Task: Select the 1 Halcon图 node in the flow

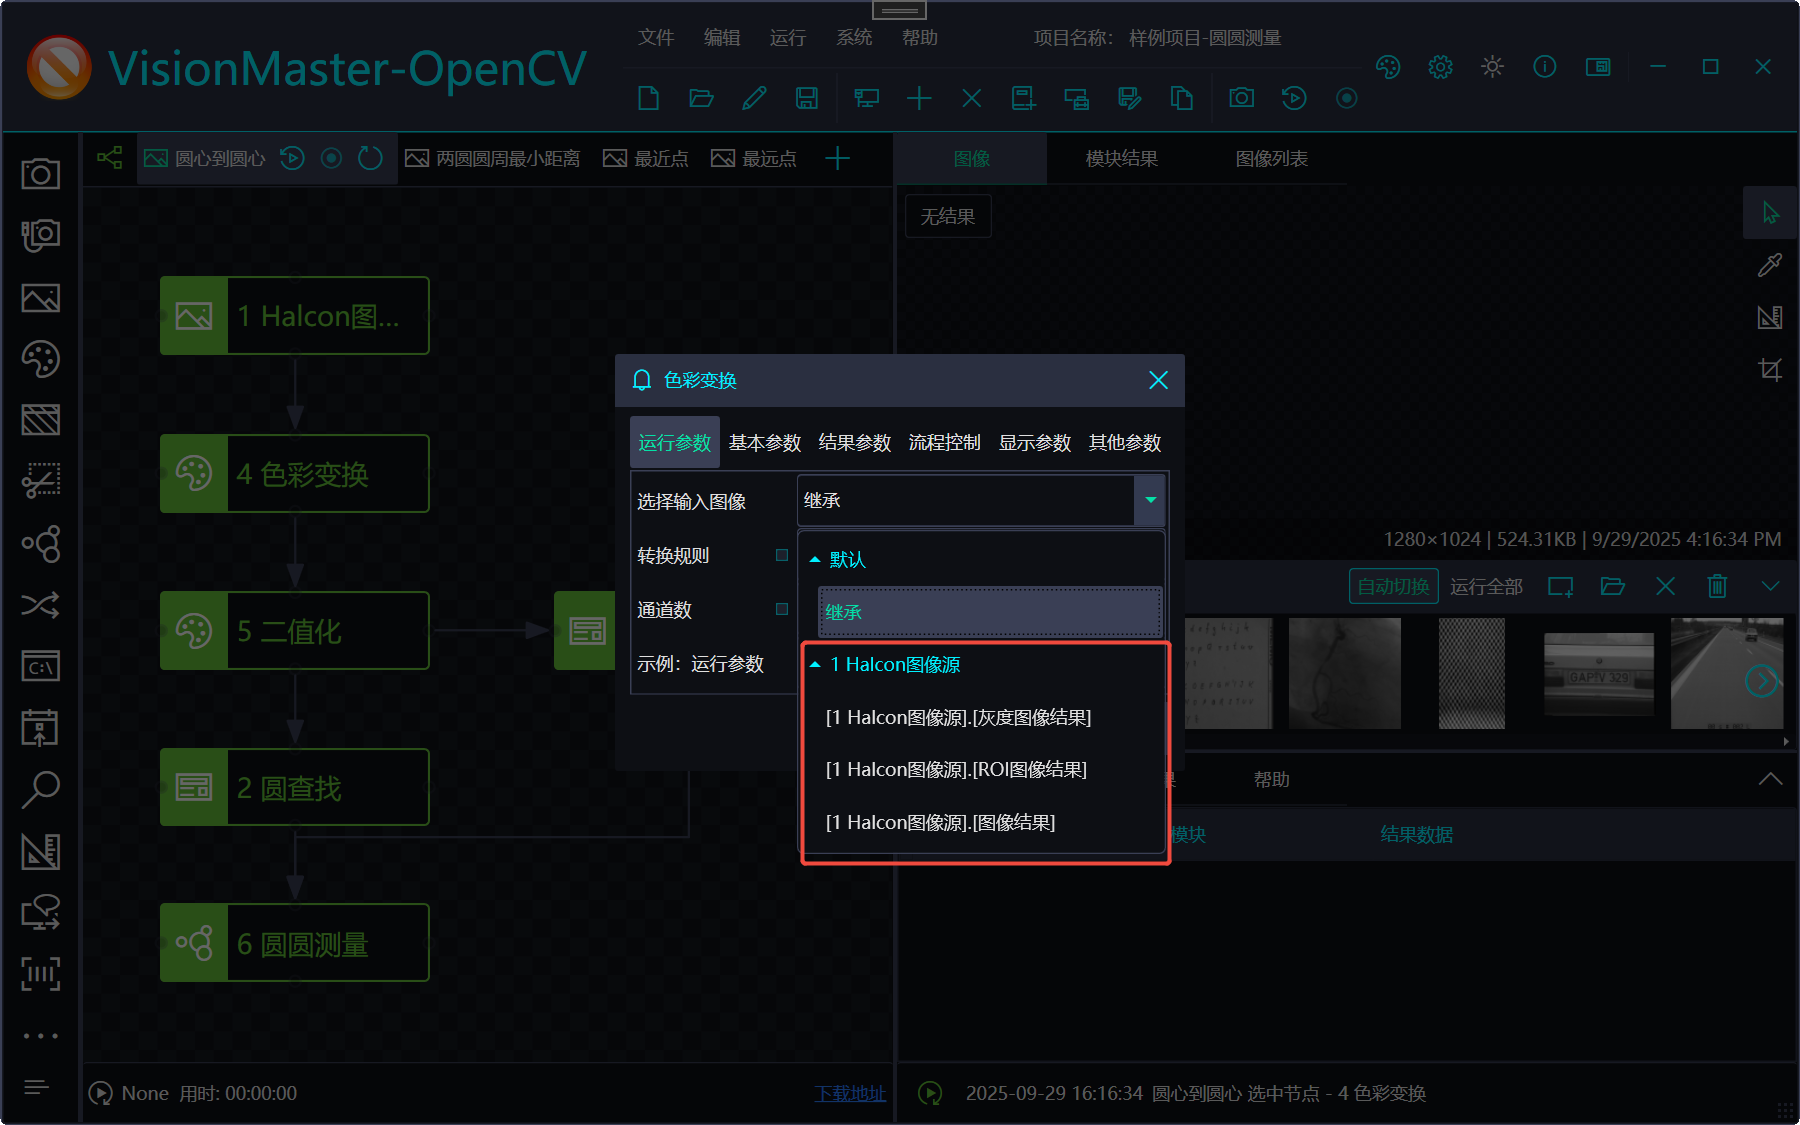Action: [295, 316]
